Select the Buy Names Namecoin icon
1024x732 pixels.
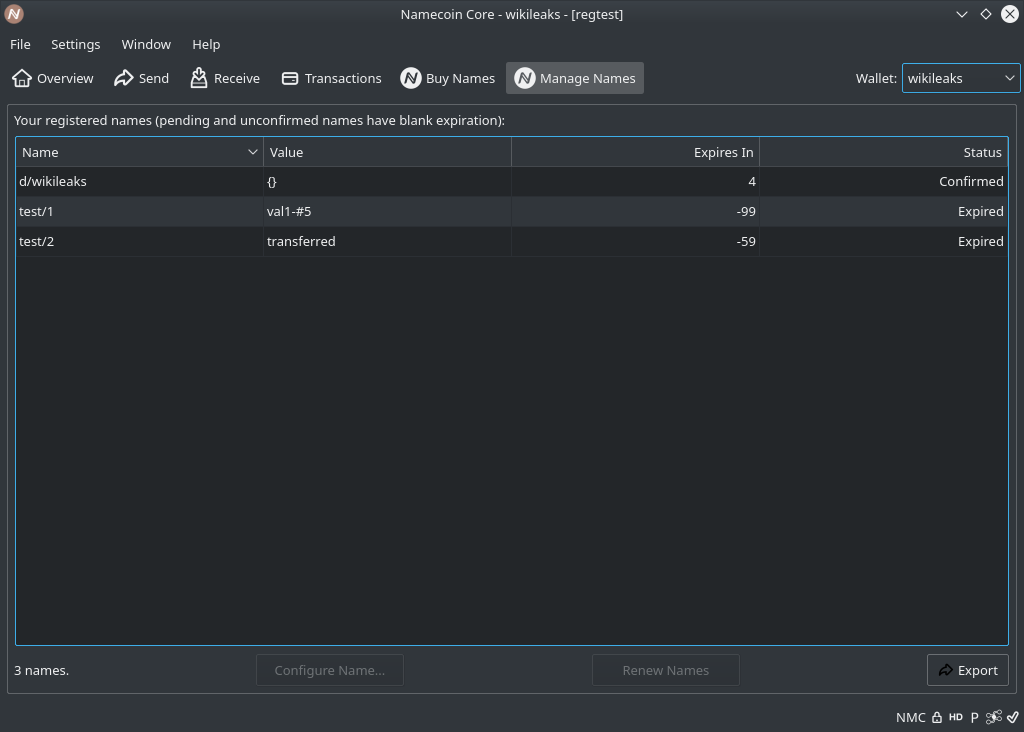(x=411, y=78)
